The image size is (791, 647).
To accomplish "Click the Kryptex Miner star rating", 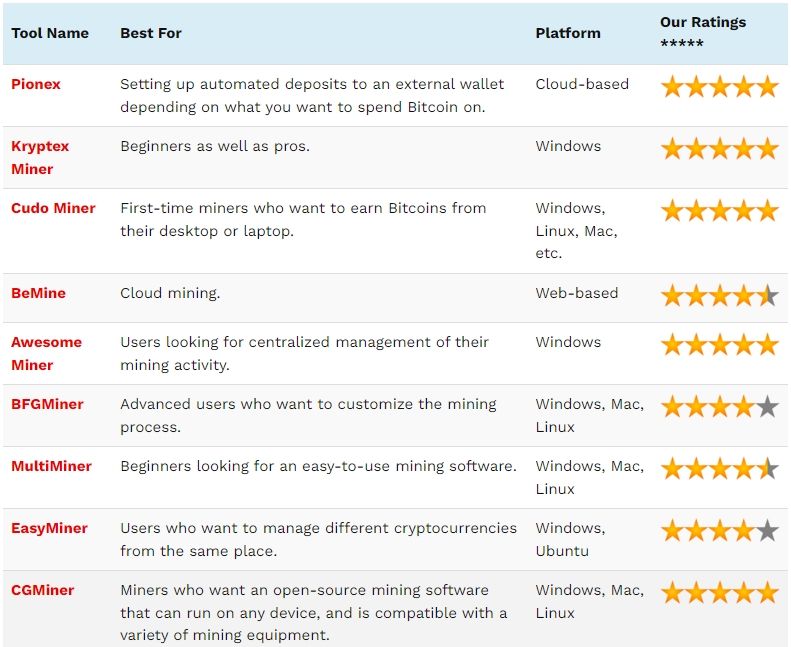I will coord(719,148).
